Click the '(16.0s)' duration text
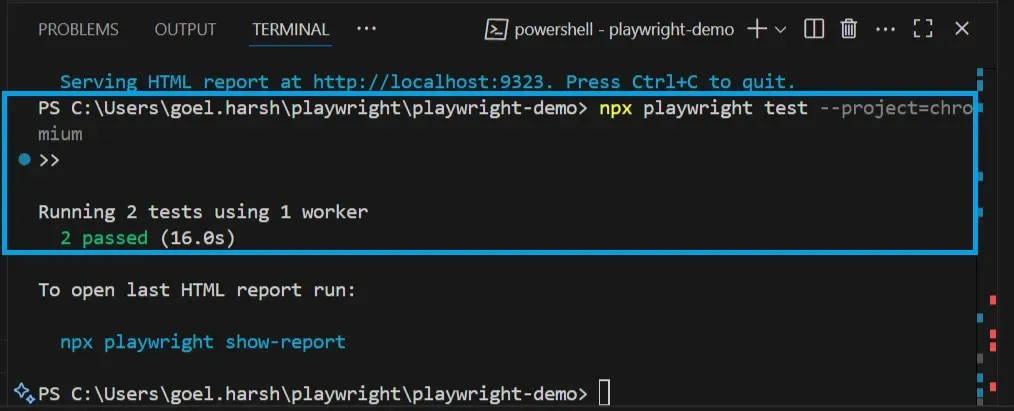Image resolution: width=1014 pixels, height=411 pixels. 197,238
